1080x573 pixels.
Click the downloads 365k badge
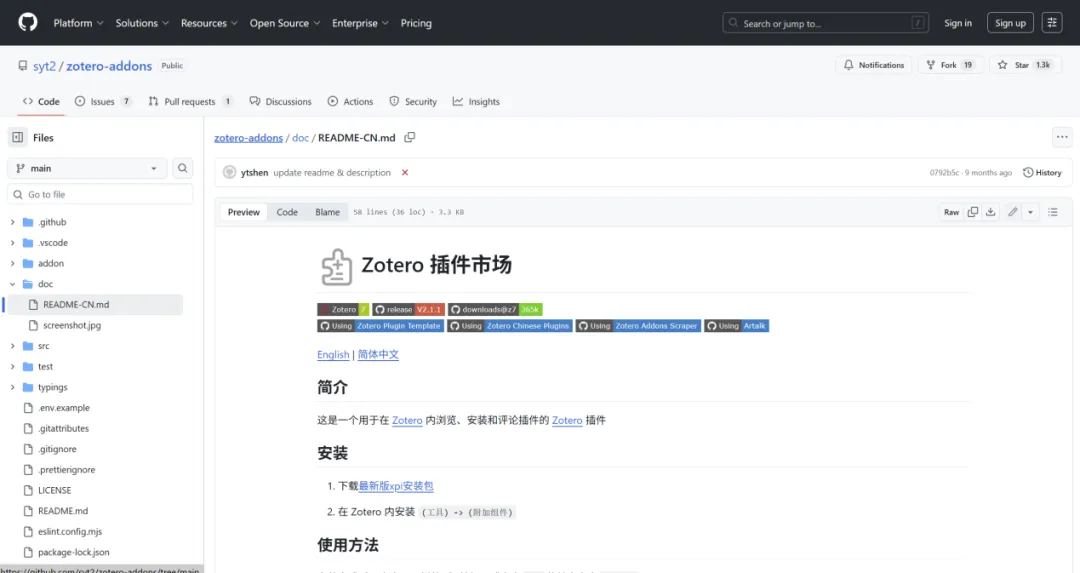(x=495, y=309)
